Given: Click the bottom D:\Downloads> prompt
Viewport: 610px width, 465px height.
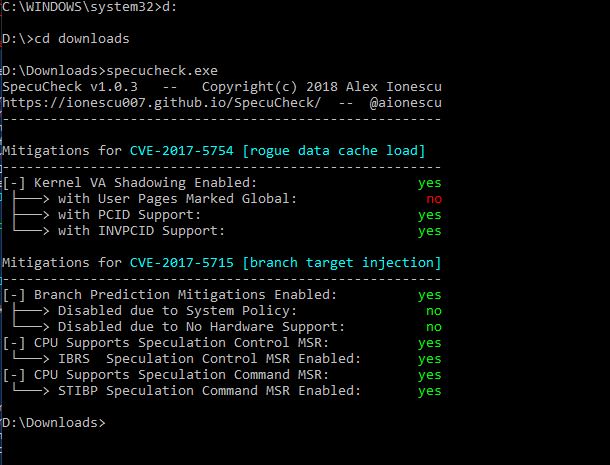Looking at the screenshot, I should (50, 423).
